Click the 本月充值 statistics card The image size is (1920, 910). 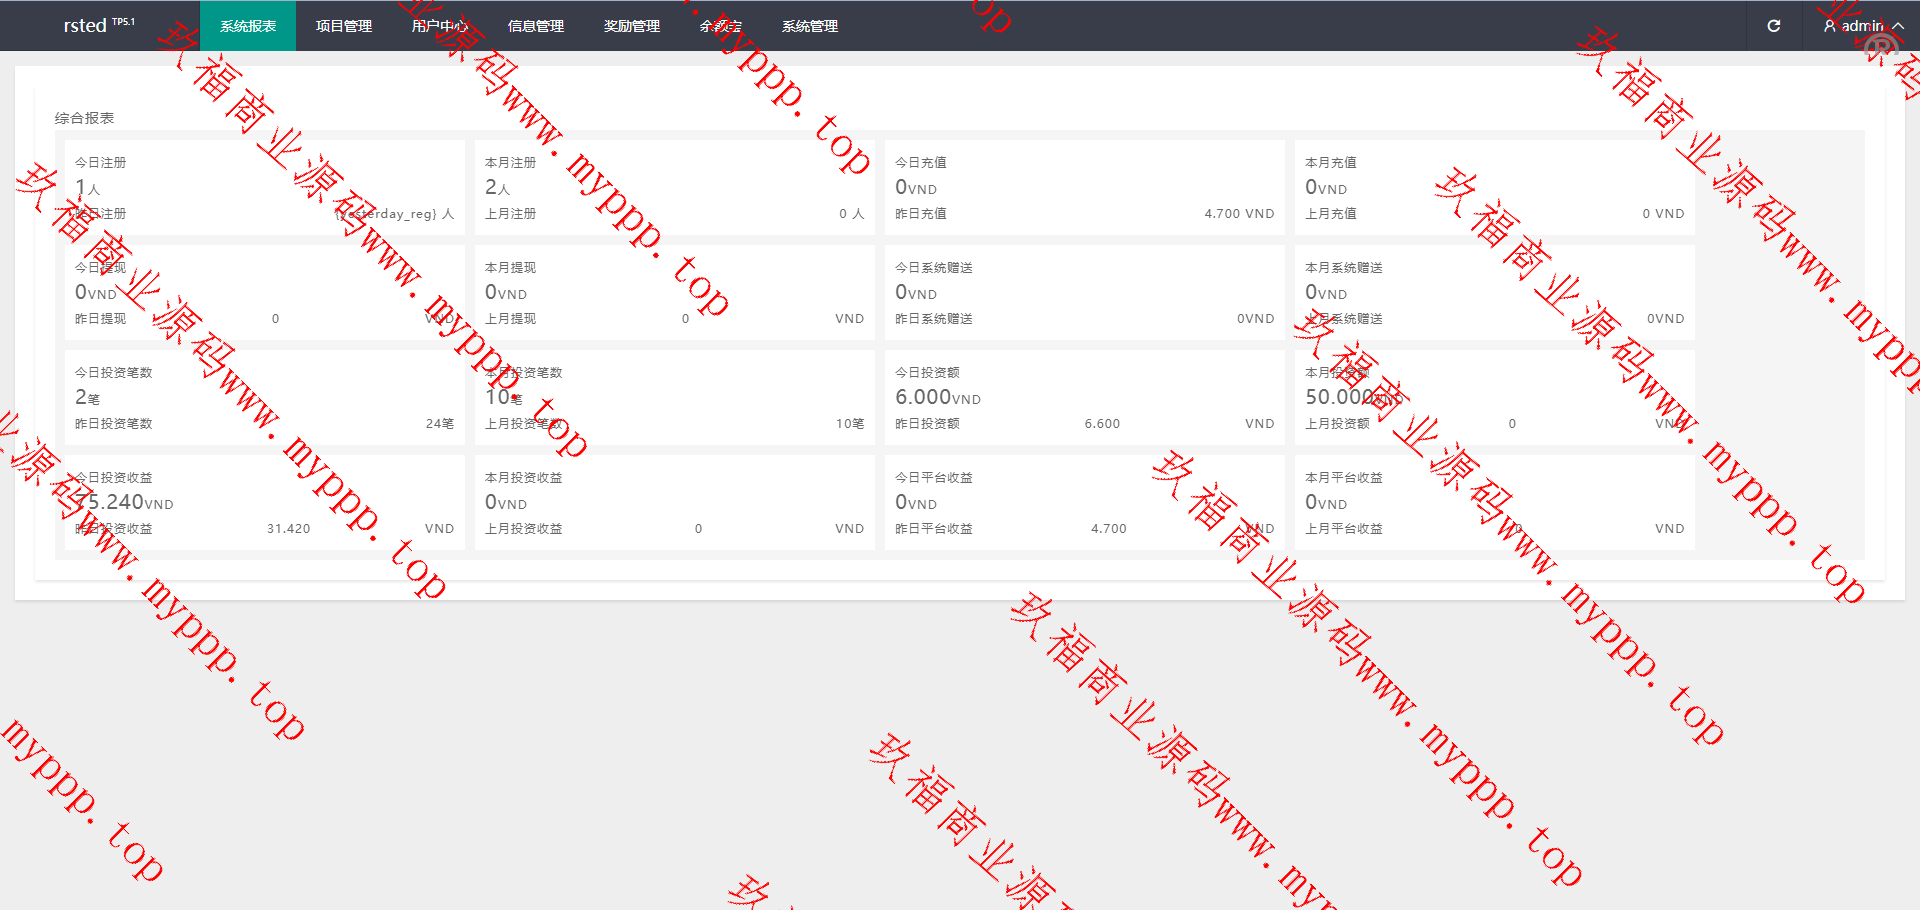(1494, 188)
